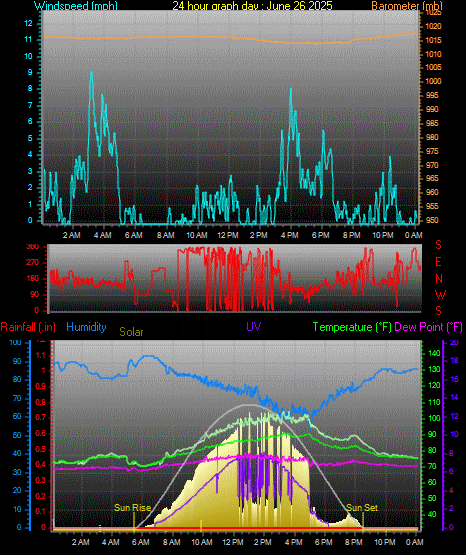
Task: Click the 1.1 value on the rainfall axis
Action: tap(41, 356)
